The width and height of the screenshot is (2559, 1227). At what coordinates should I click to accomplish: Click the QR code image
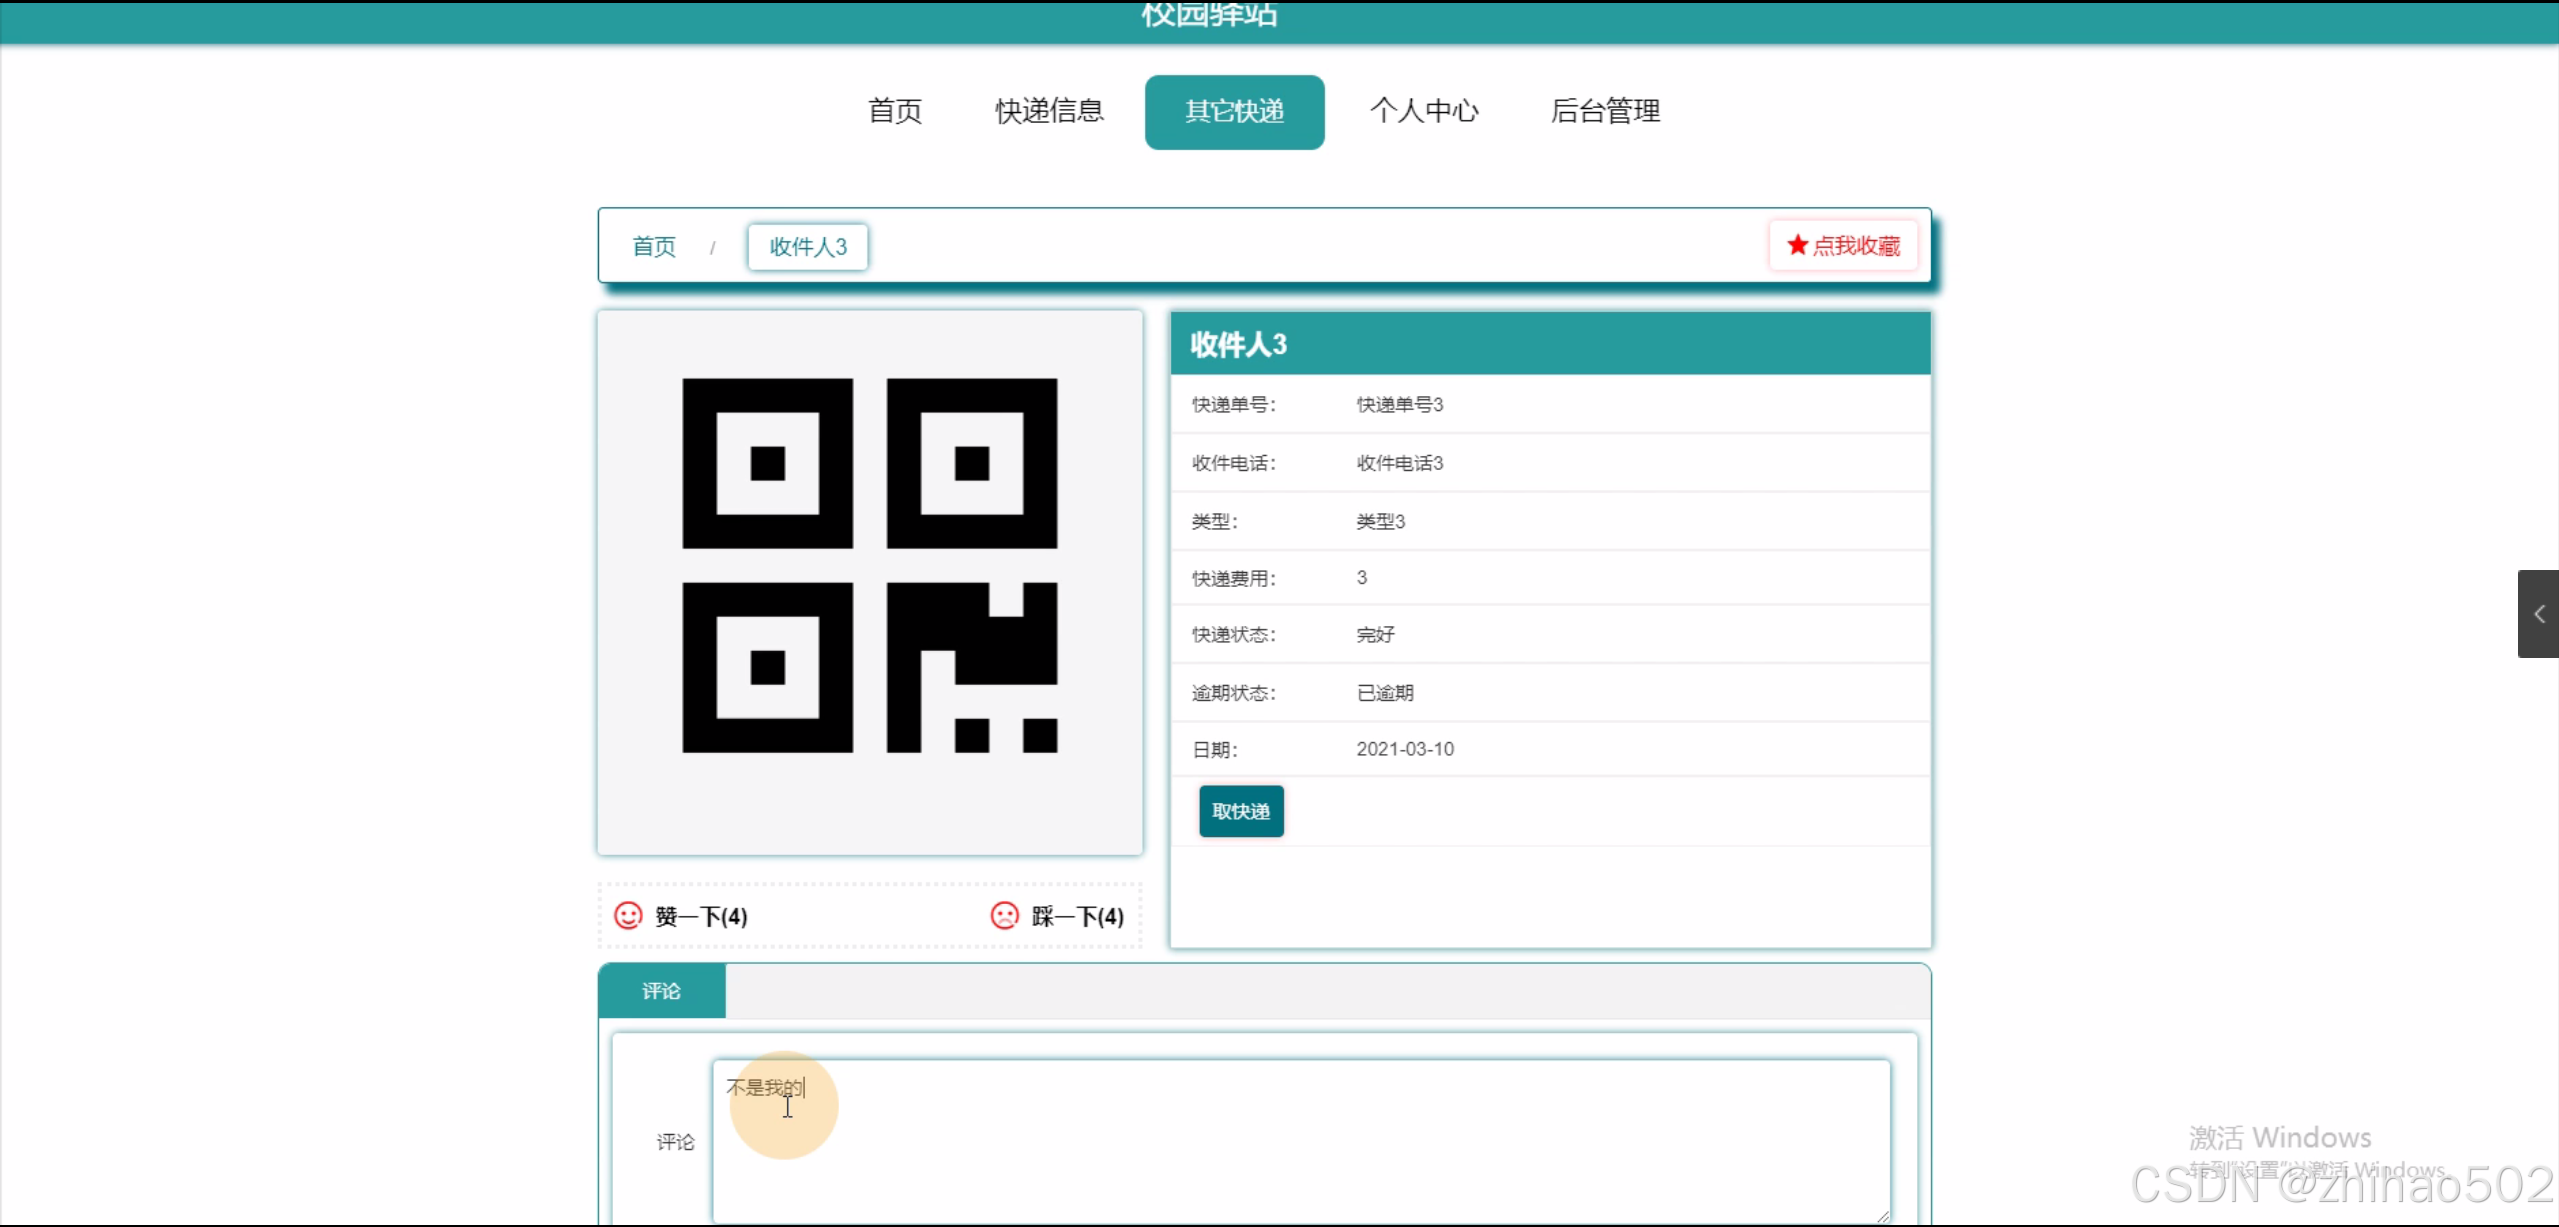[x=869, y=565]
